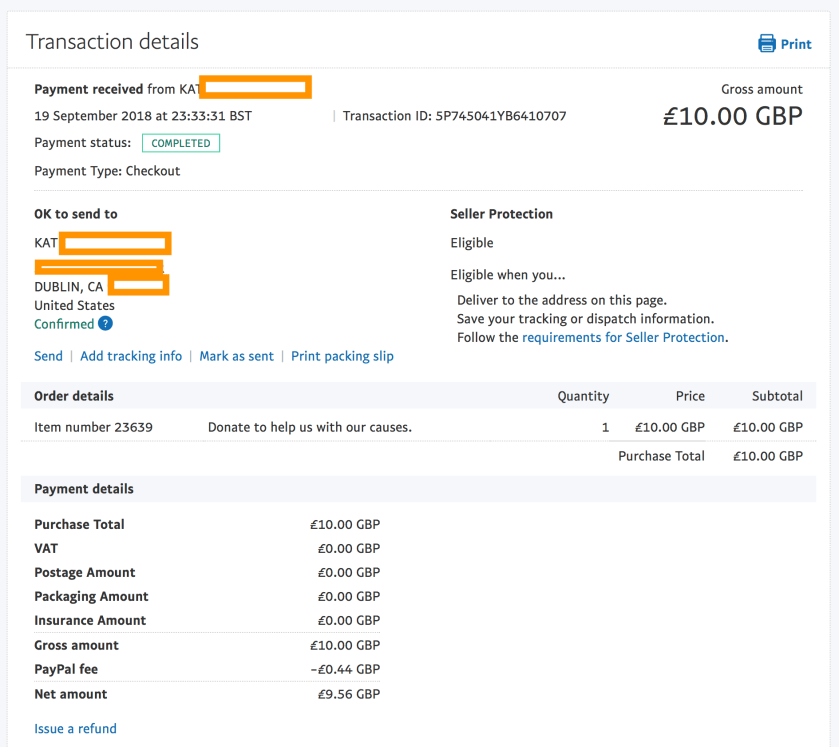Viewport: 839px width, 747px height.
Task: Click Item number 23639 in Order details
Action: (93, 427)
